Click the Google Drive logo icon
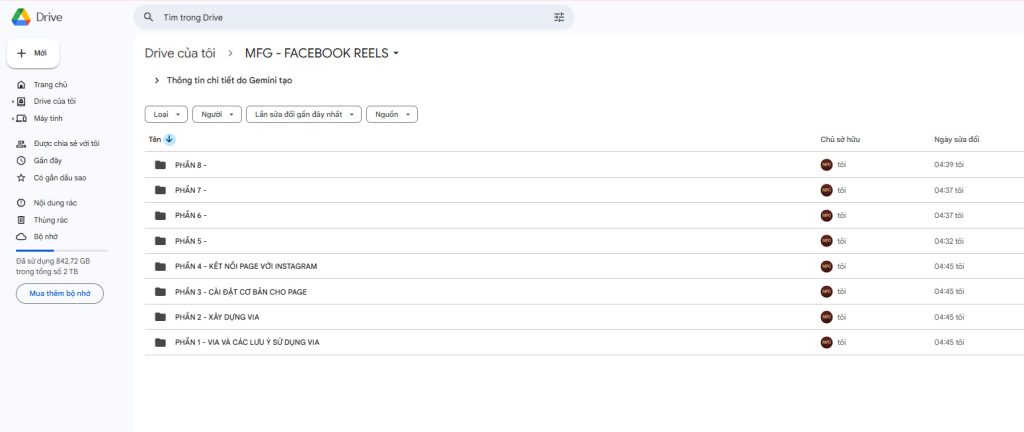 (20, 17)
